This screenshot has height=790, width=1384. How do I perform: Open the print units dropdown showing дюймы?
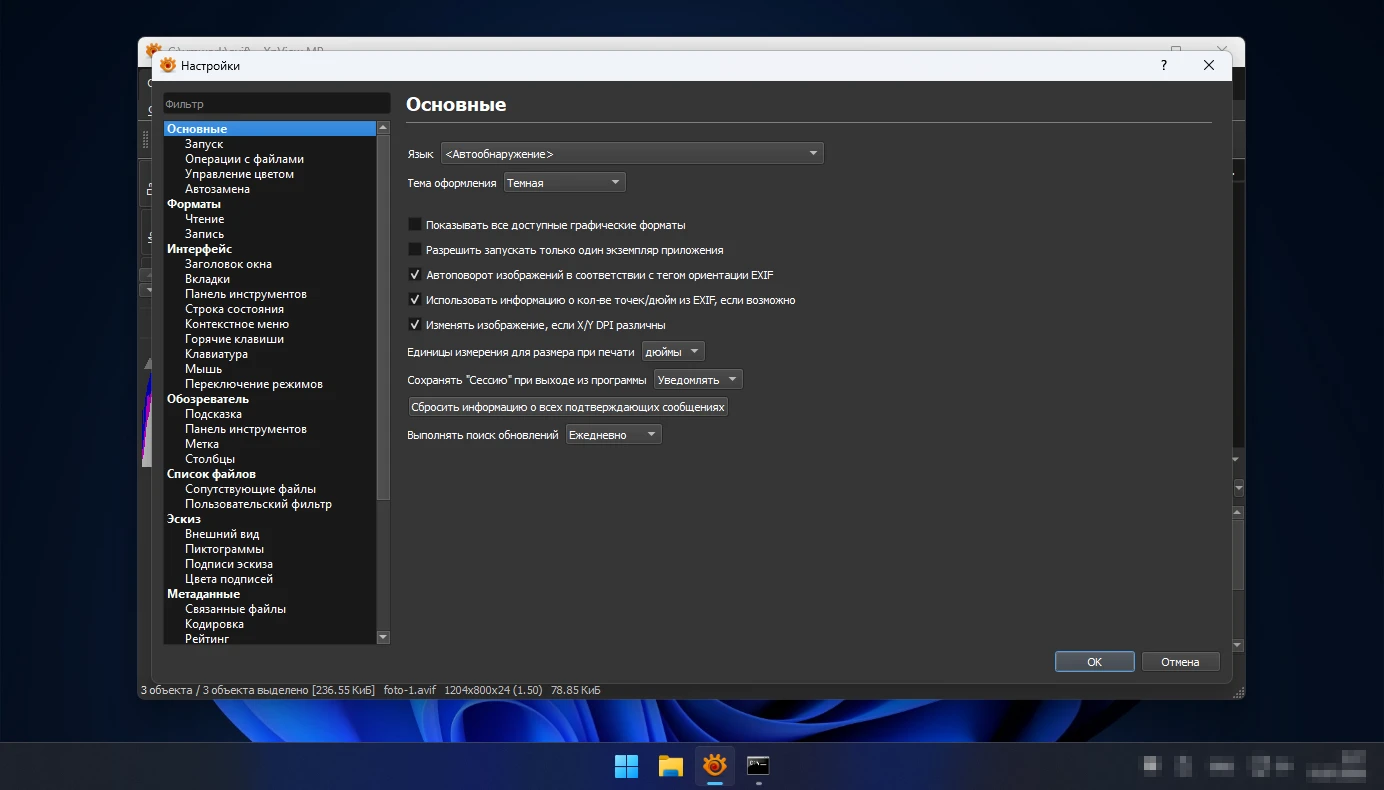[673, 352]
